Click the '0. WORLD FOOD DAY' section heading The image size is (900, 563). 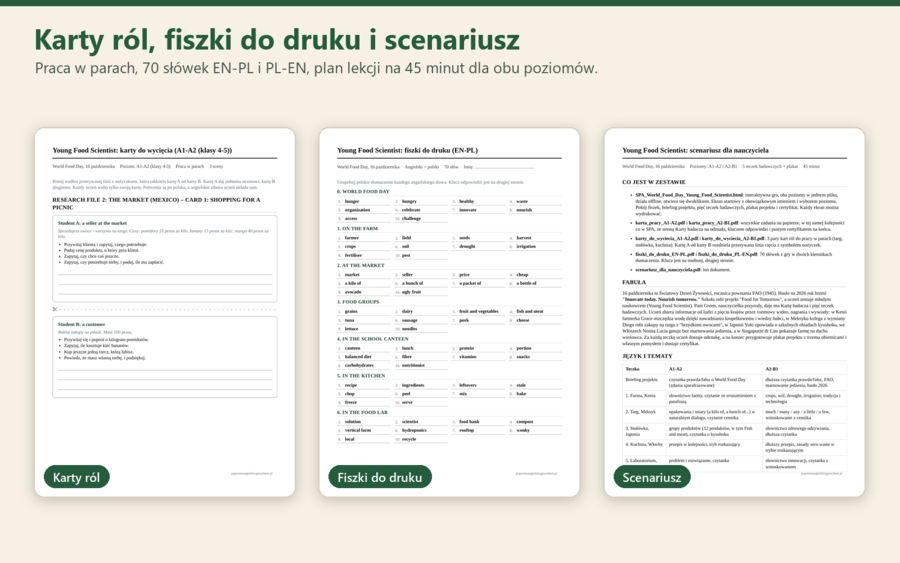(363, 192)
